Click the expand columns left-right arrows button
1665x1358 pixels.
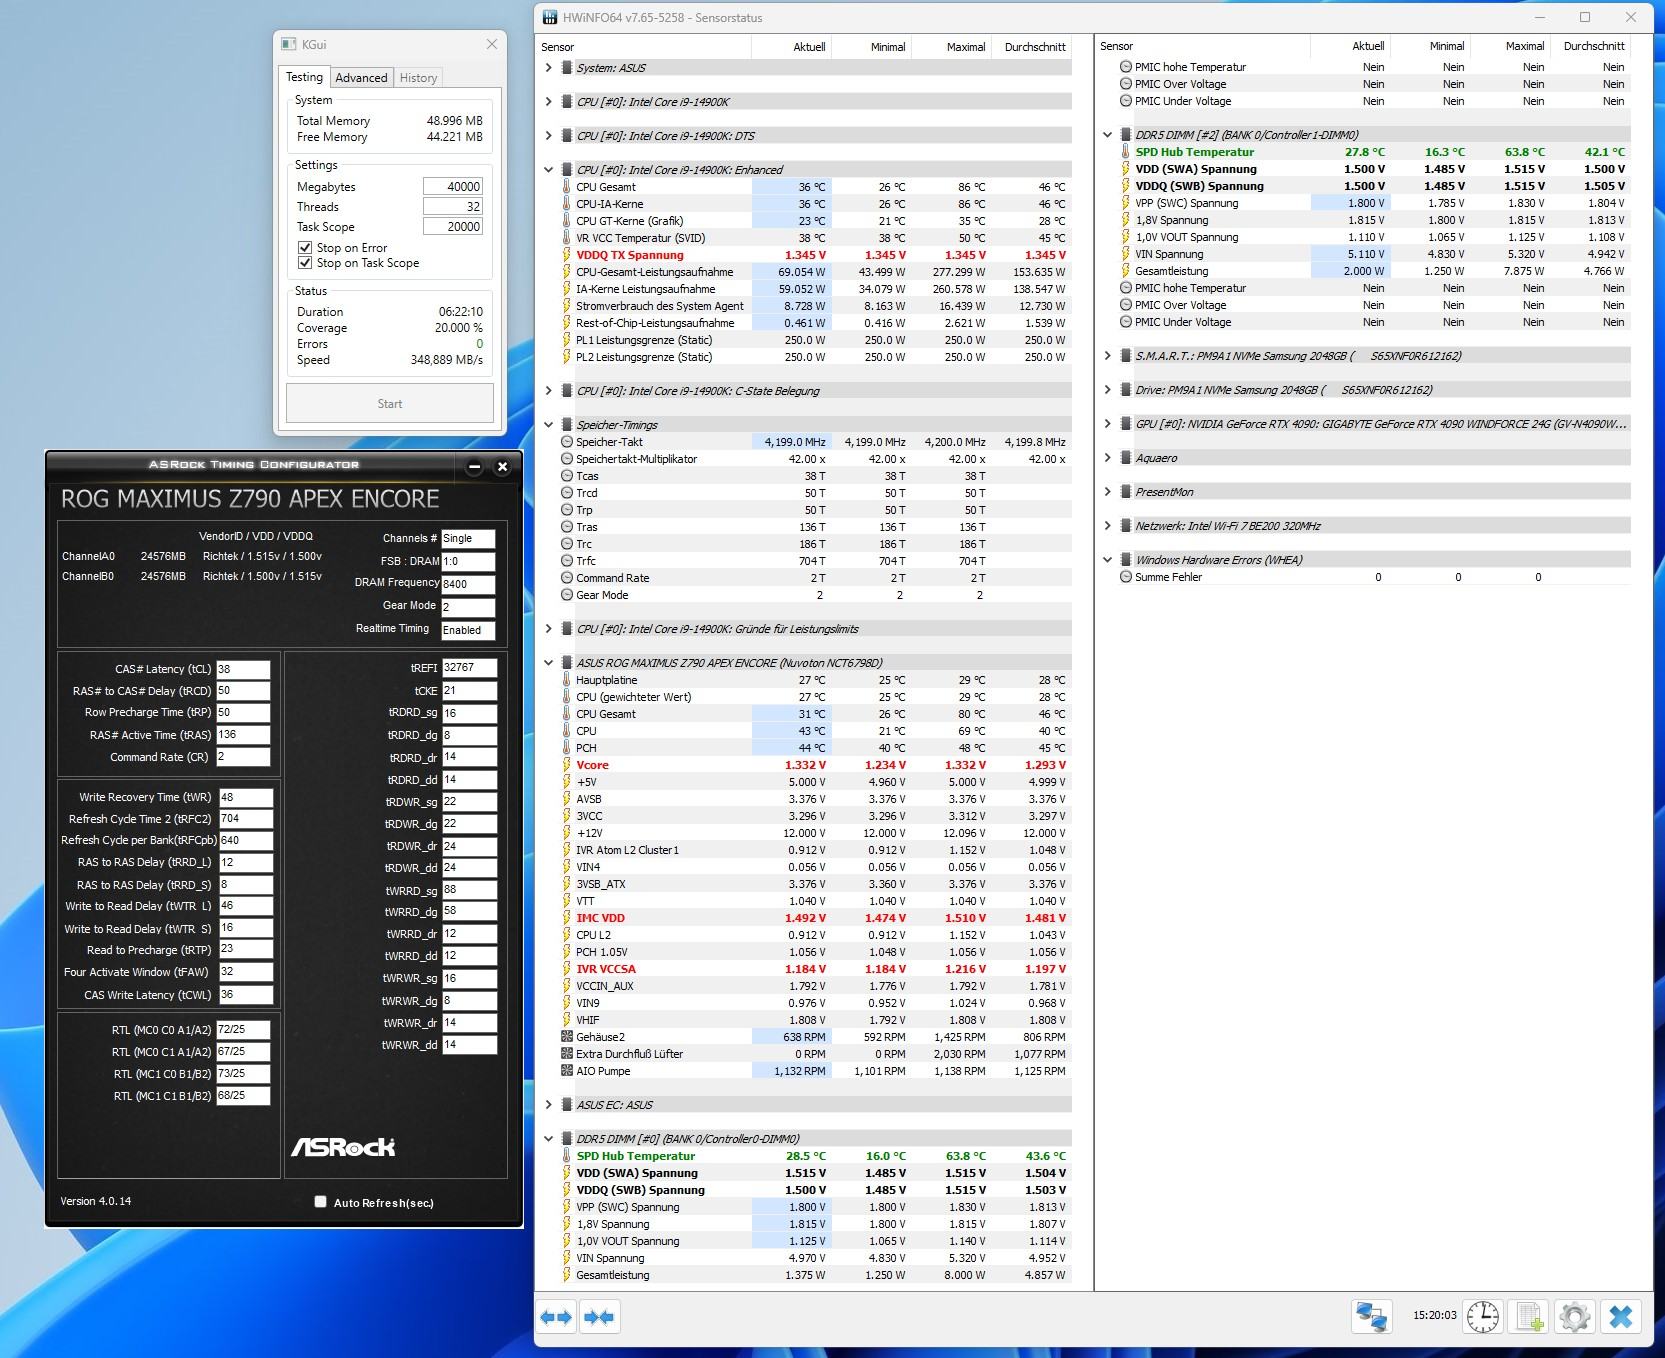pyautogui.click(x=557, y=1317)
